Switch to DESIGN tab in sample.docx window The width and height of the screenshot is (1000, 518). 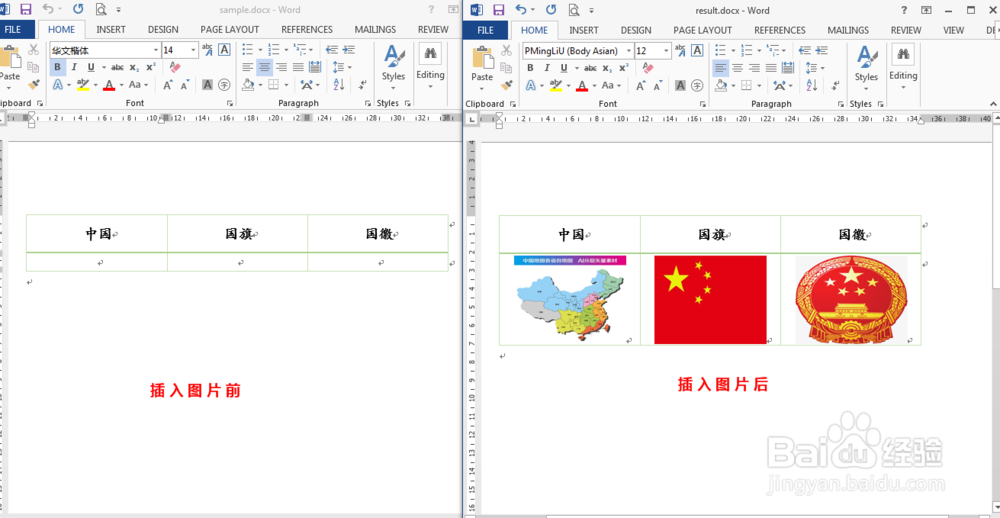click(163, 29)
